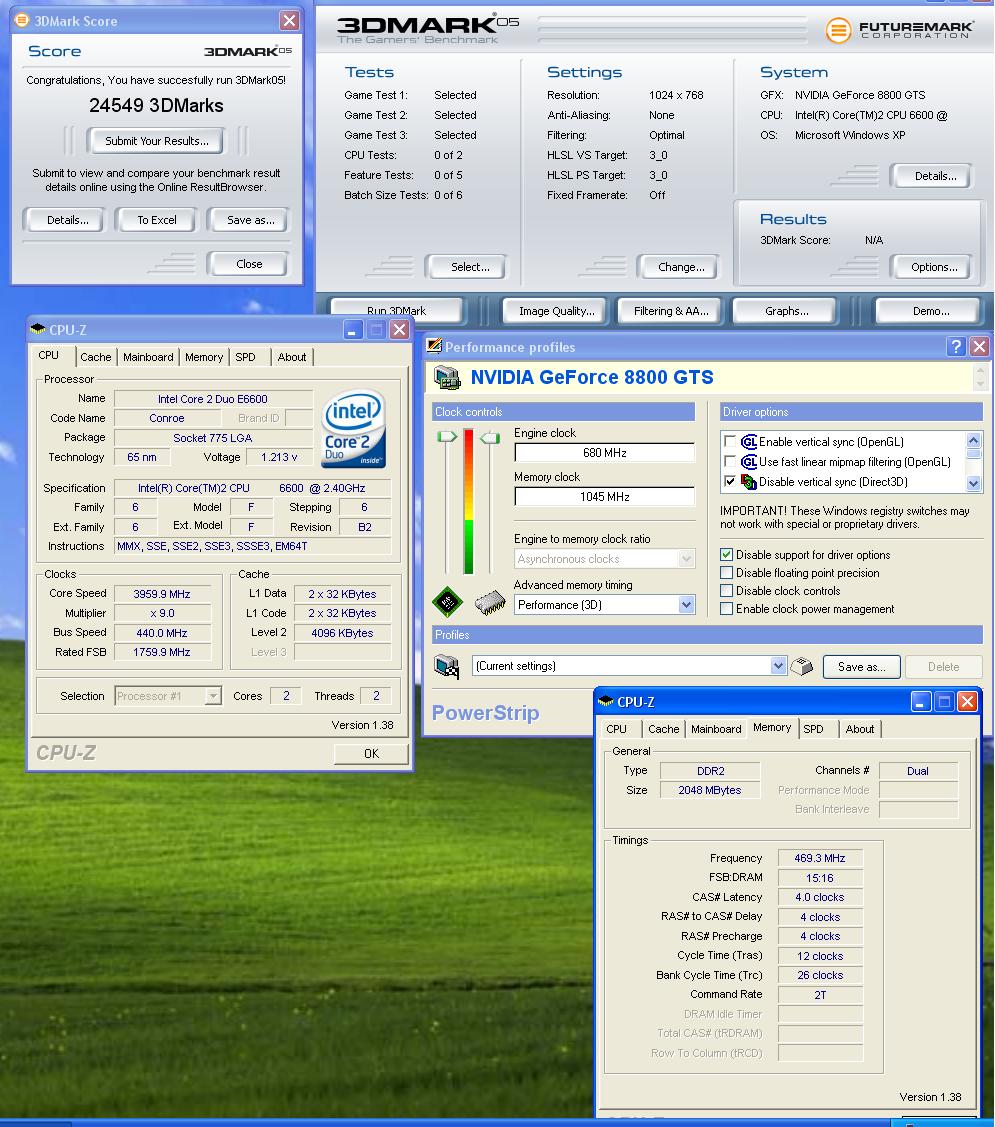The width and height of the screenshot is (995, 1127).
Task: Click the driver options list scroll up arrow
Action: [973, 440]
